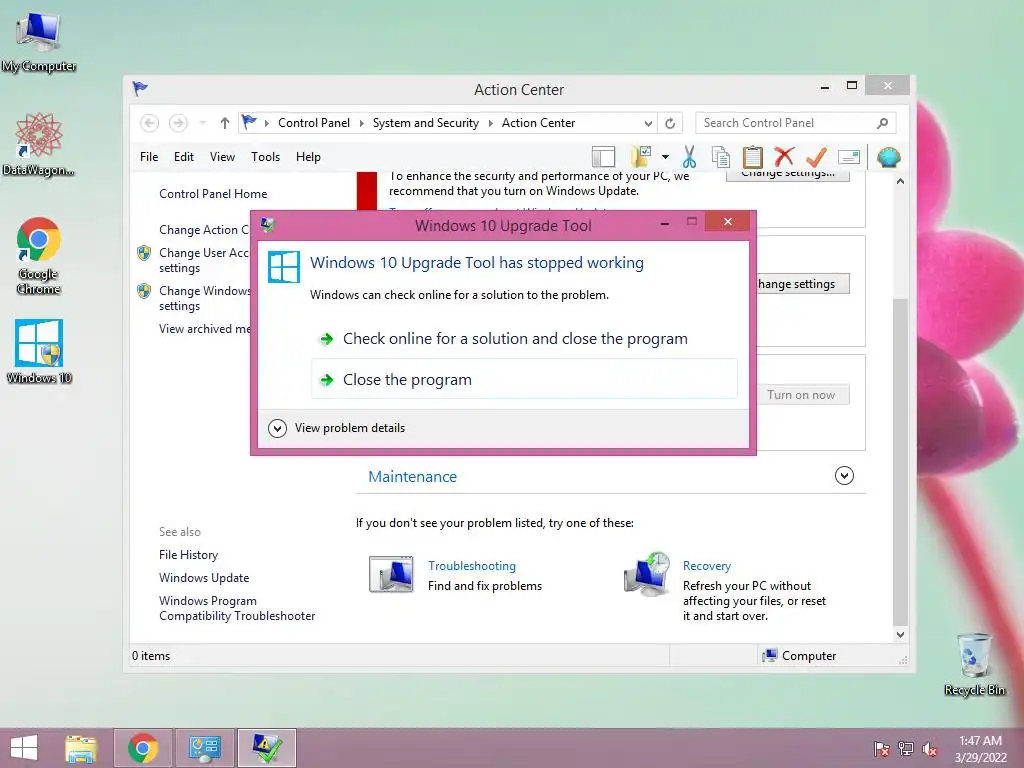Open the File menu
Screen dimensions: 1024x768
[x=149, y=157]
